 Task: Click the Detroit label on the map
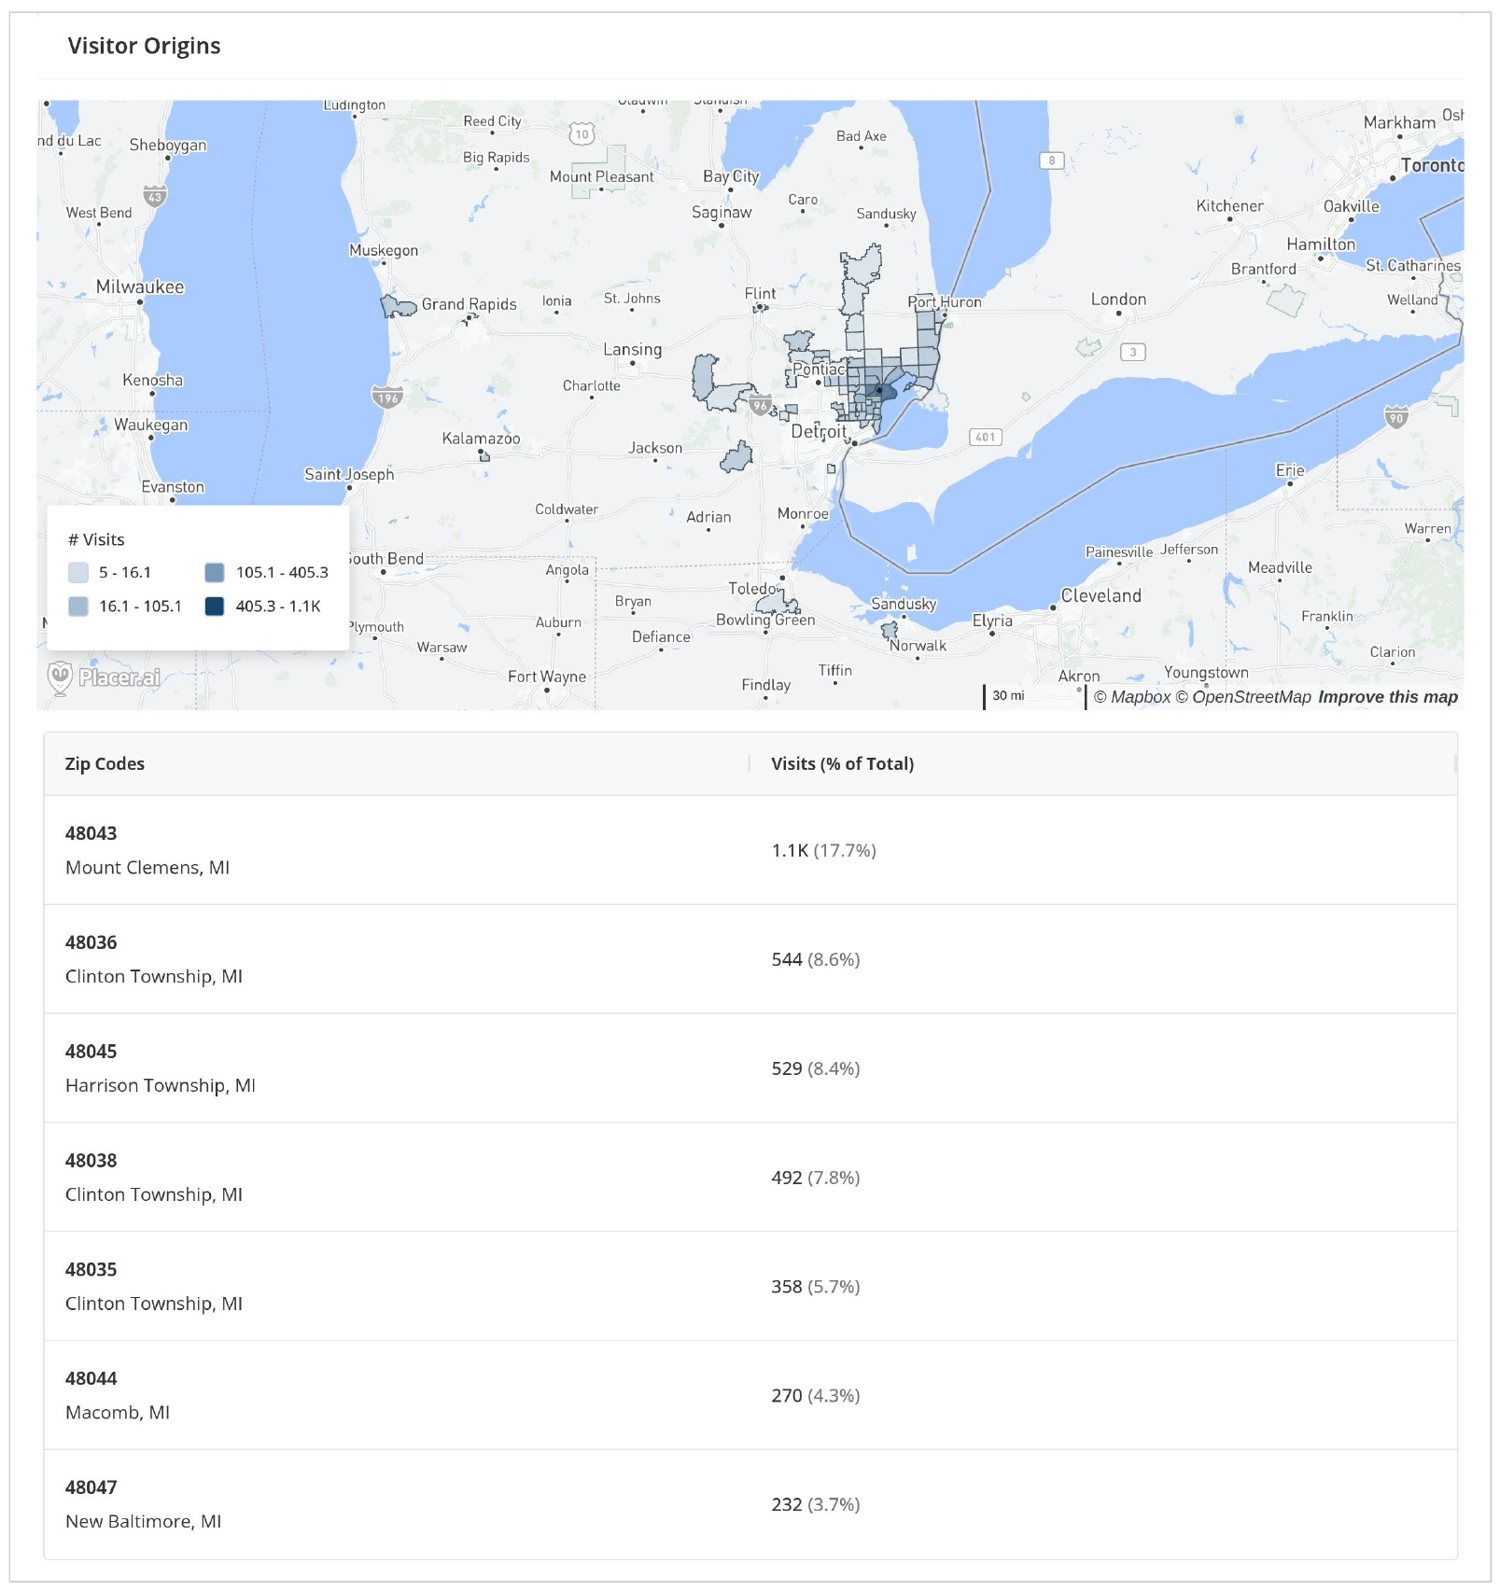(x=819, y=432)
